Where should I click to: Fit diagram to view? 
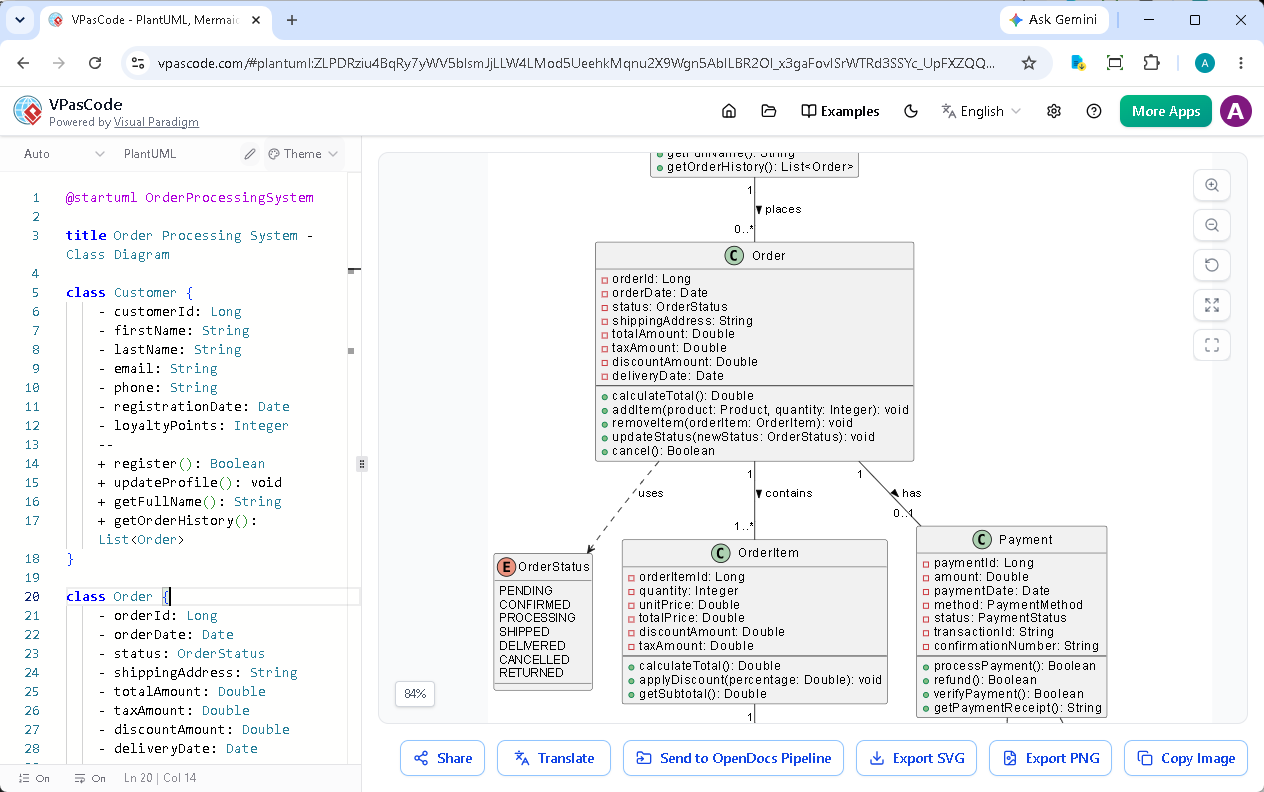1212,305
